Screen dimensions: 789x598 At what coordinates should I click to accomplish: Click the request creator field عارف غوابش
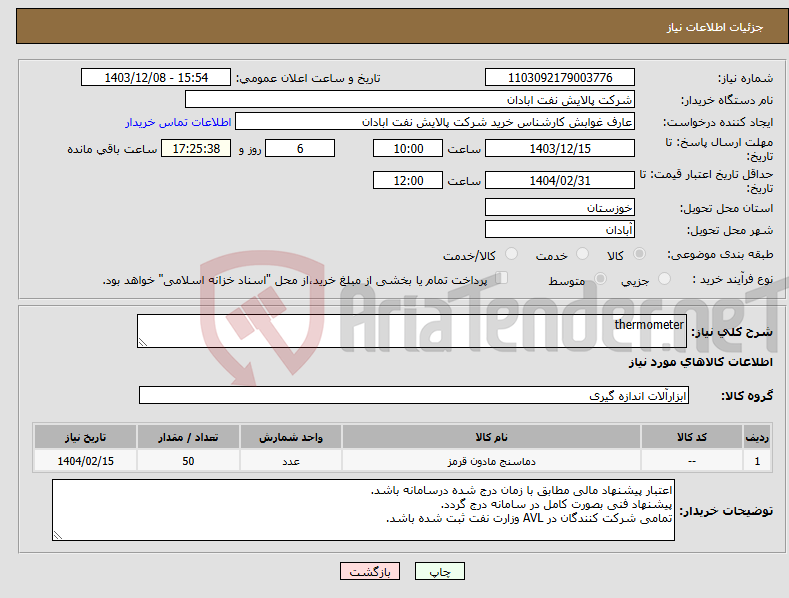pyautogui.click(x=435, y=121)
